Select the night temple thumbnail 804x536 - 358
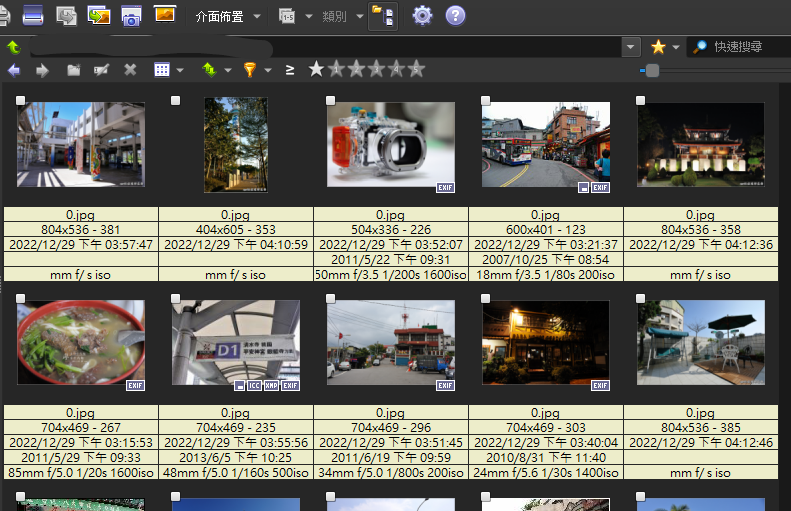 701,145
